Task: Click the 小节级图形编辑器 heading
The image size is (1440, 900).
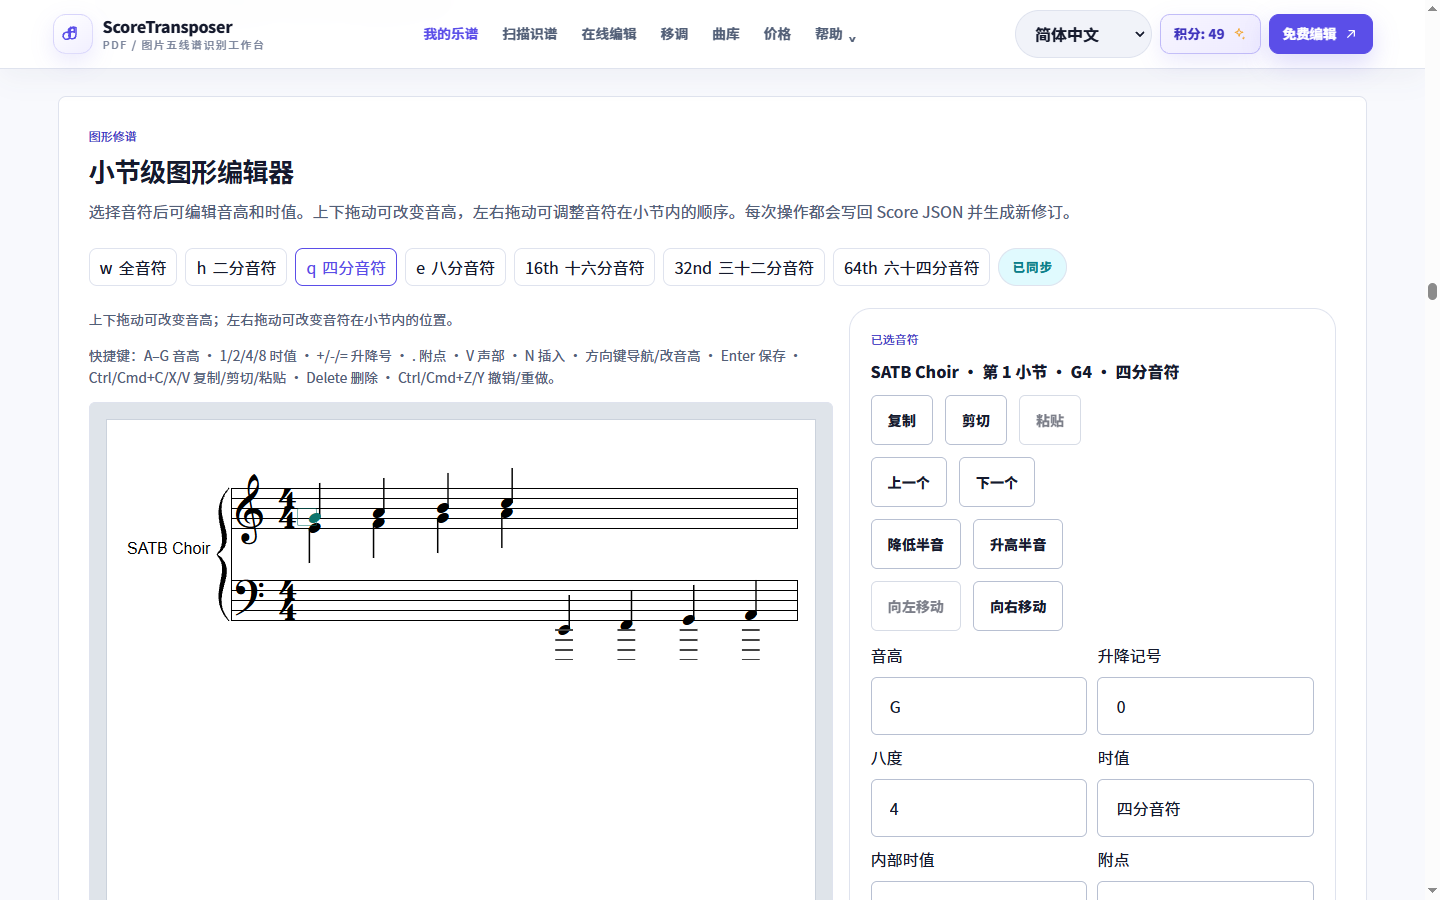Action: pyautogui.click(x=191, y=172)
